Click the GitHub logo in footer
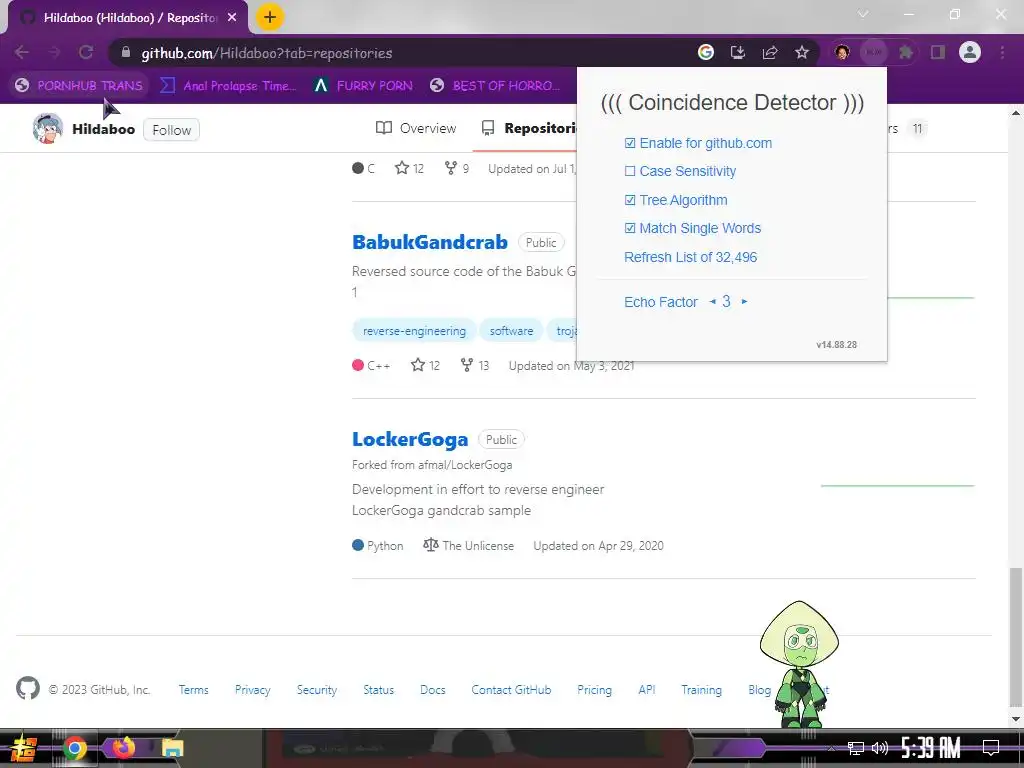Screen dimensions: 1024x768 tap(27, 688)
